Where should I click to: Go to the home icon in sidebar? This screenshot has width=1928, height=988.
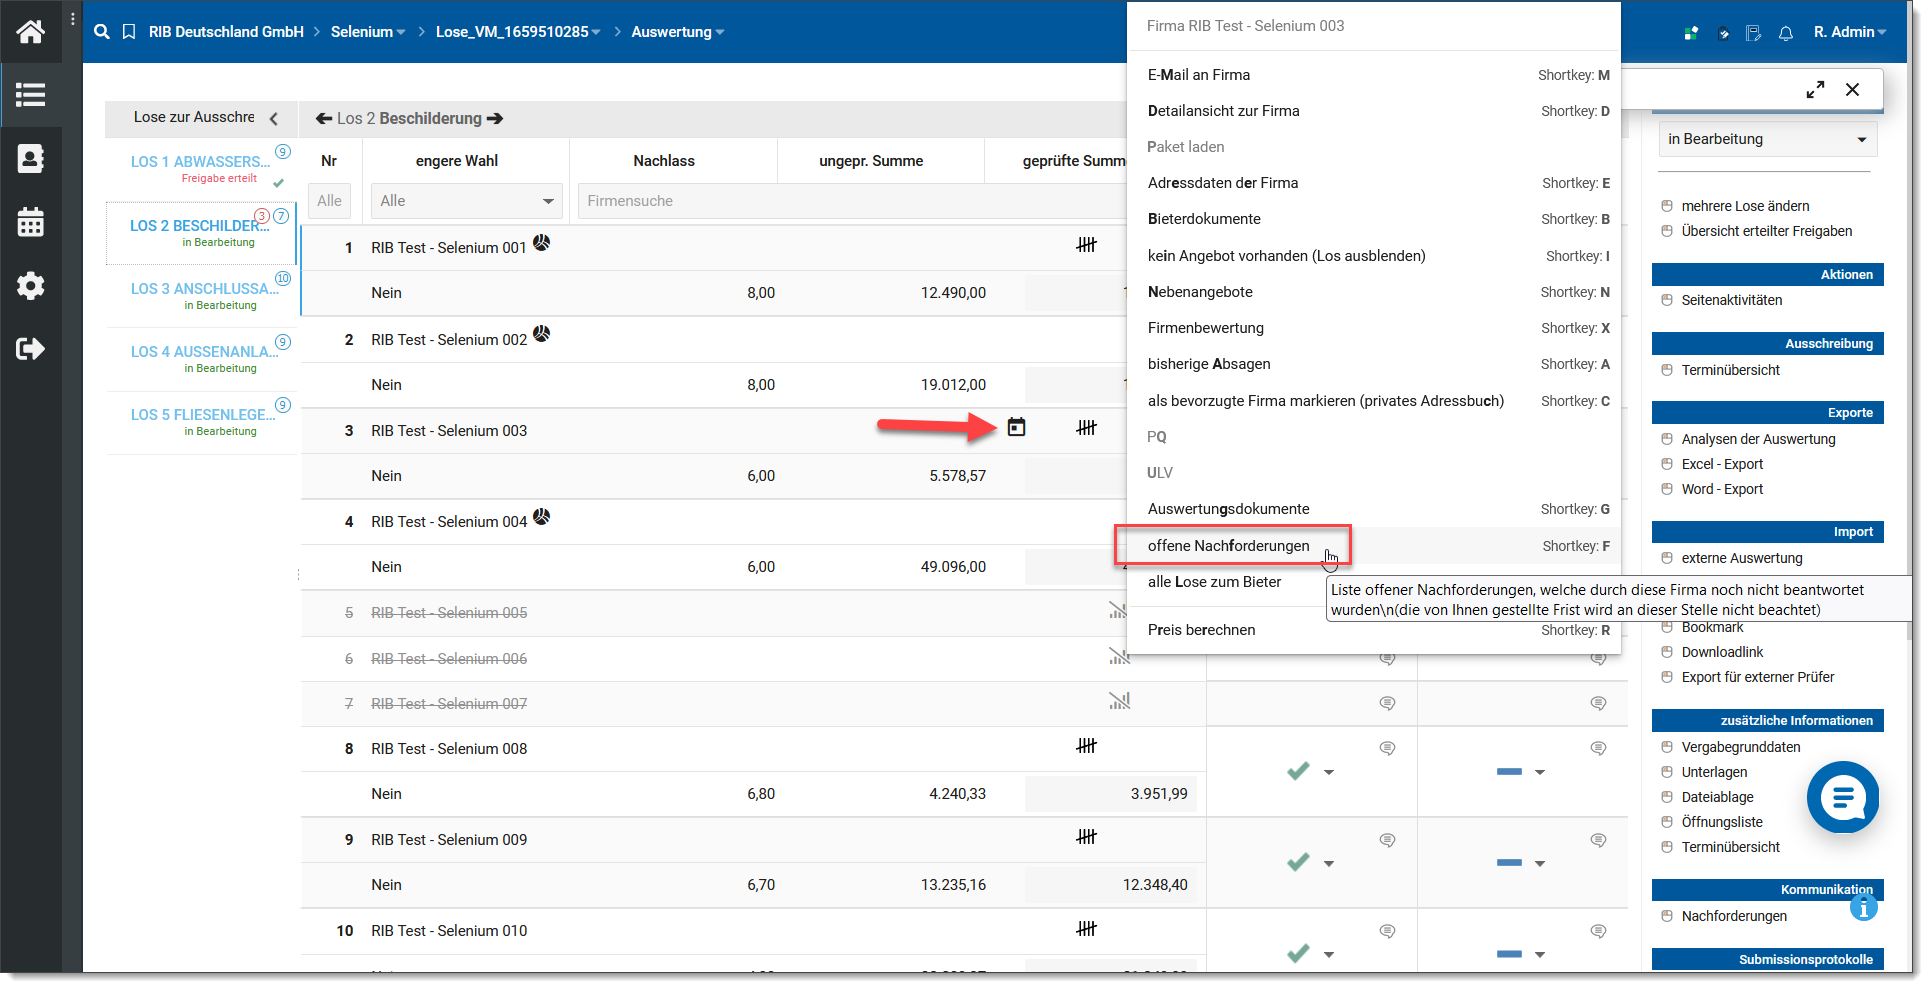click(x=30, y=32)
